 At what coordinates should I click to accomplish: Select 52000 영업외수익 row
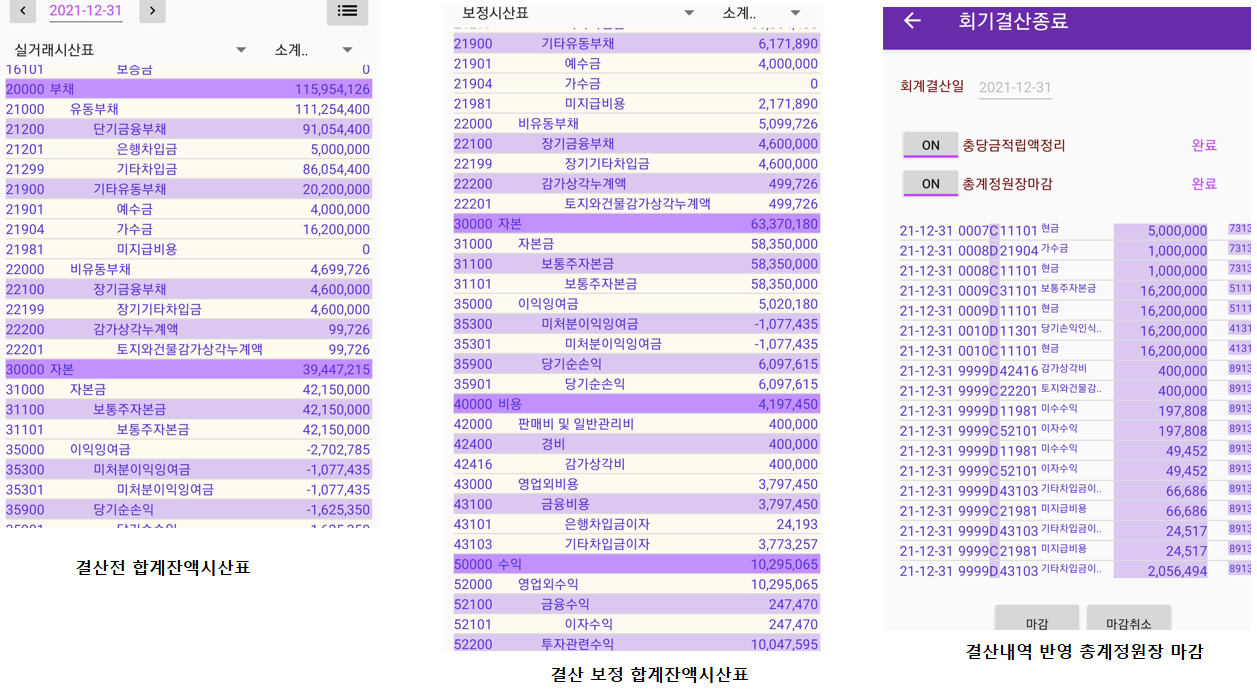coord(636,584)
